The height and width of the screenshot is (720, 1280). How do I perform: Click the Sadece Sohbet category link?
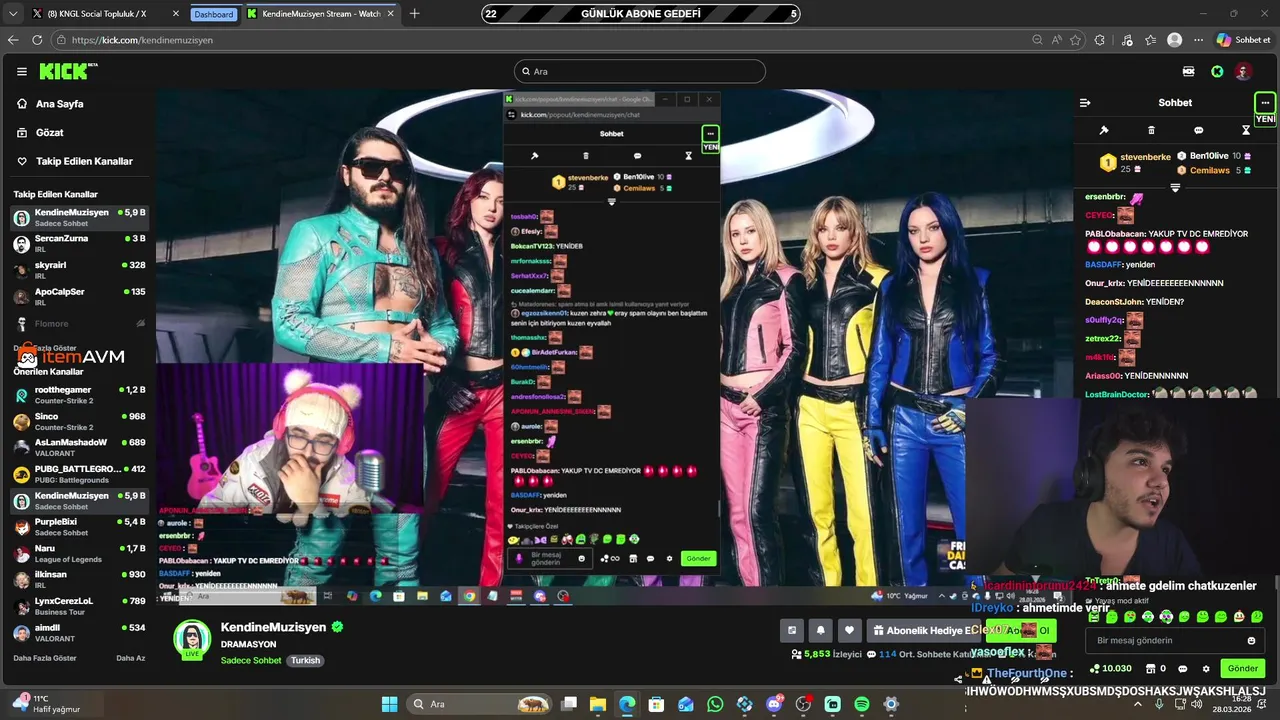pyautogui.click(x=251, y=660)
